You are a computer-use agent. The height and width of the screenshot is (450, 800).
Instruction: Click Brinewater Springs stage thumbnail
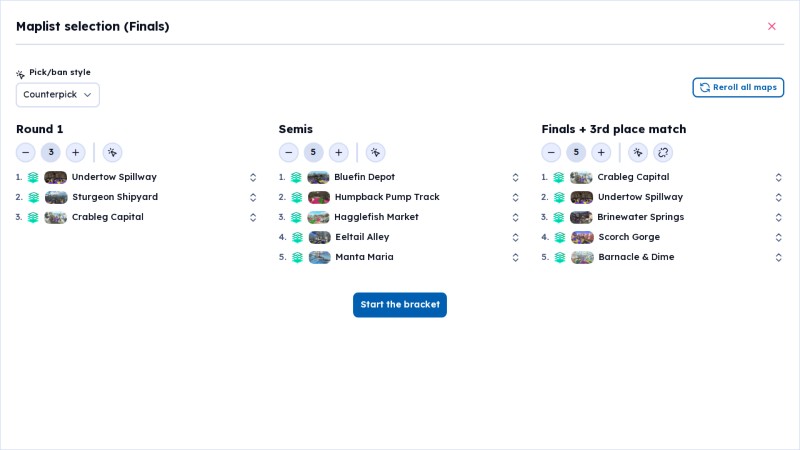tap(581, 217)
